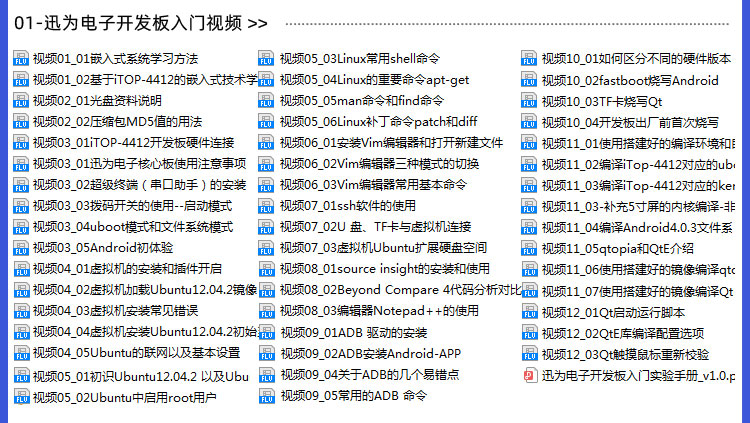Select file 视频03_02超级终端（串口助手）的安装
Viewport: 750px width, 423px height.
[139, 185]
